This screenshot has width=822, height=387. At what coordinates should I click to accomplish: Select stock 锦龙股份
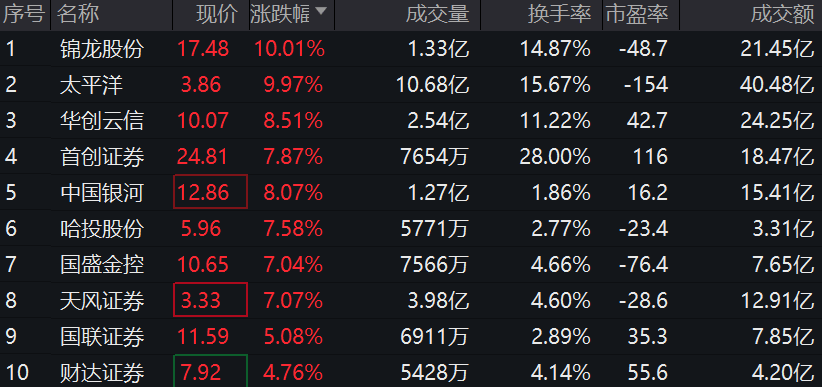[x=102, y=49]
